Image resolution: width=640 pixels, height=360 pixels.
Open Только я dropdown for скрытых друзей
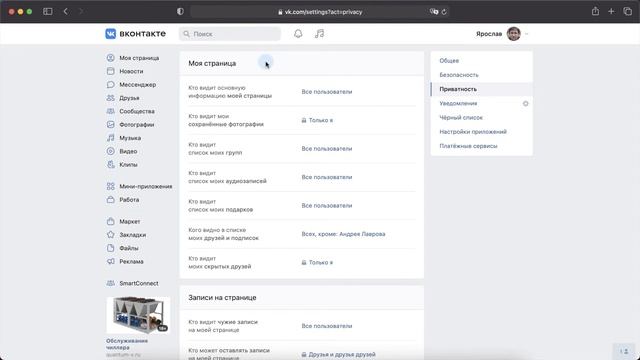pos(317,262)
